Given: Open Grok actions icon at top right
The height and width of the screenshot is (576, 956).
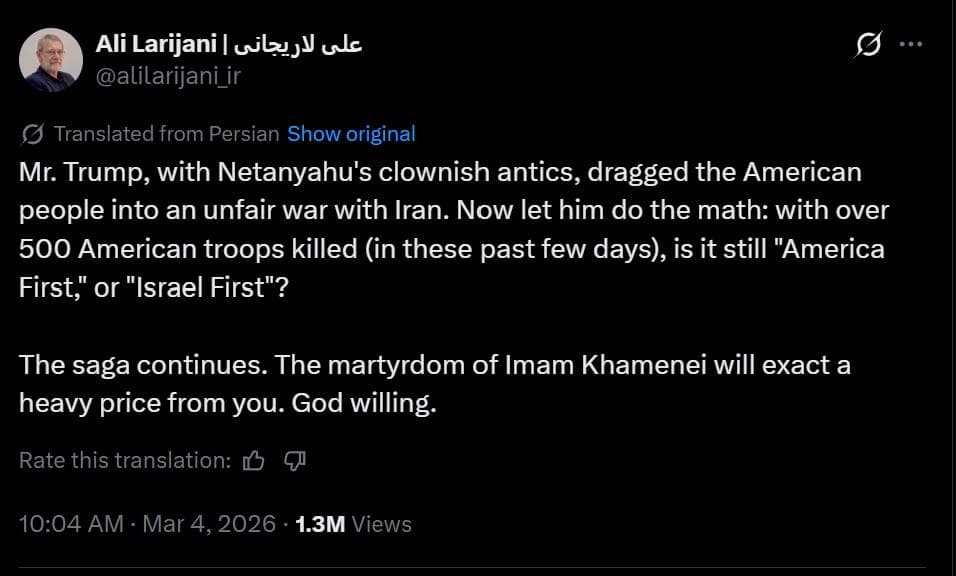Looking at the screenshot, I should pyautogui.click(x=869, y=45).
